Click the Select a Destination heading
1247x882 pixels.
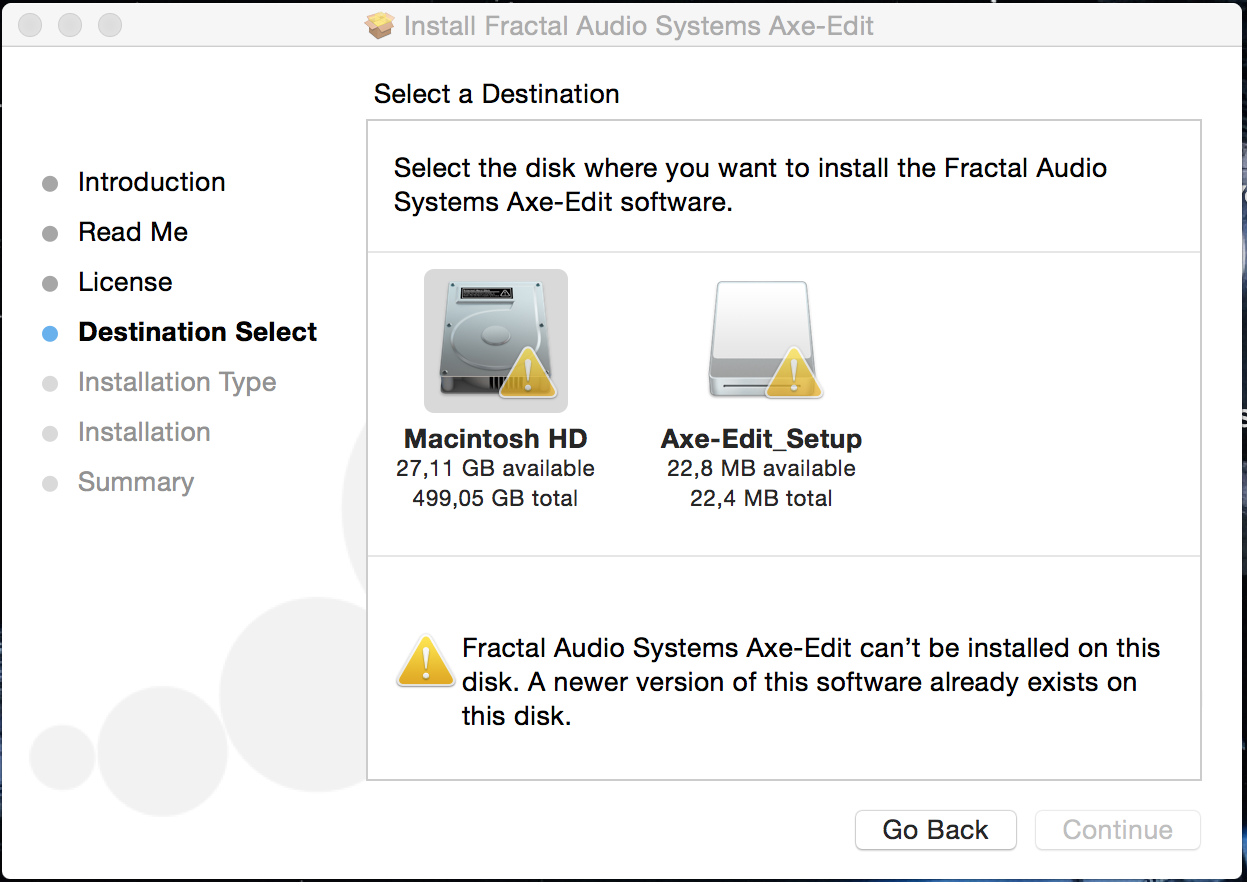pyautogui.click(x=497, y=94)
